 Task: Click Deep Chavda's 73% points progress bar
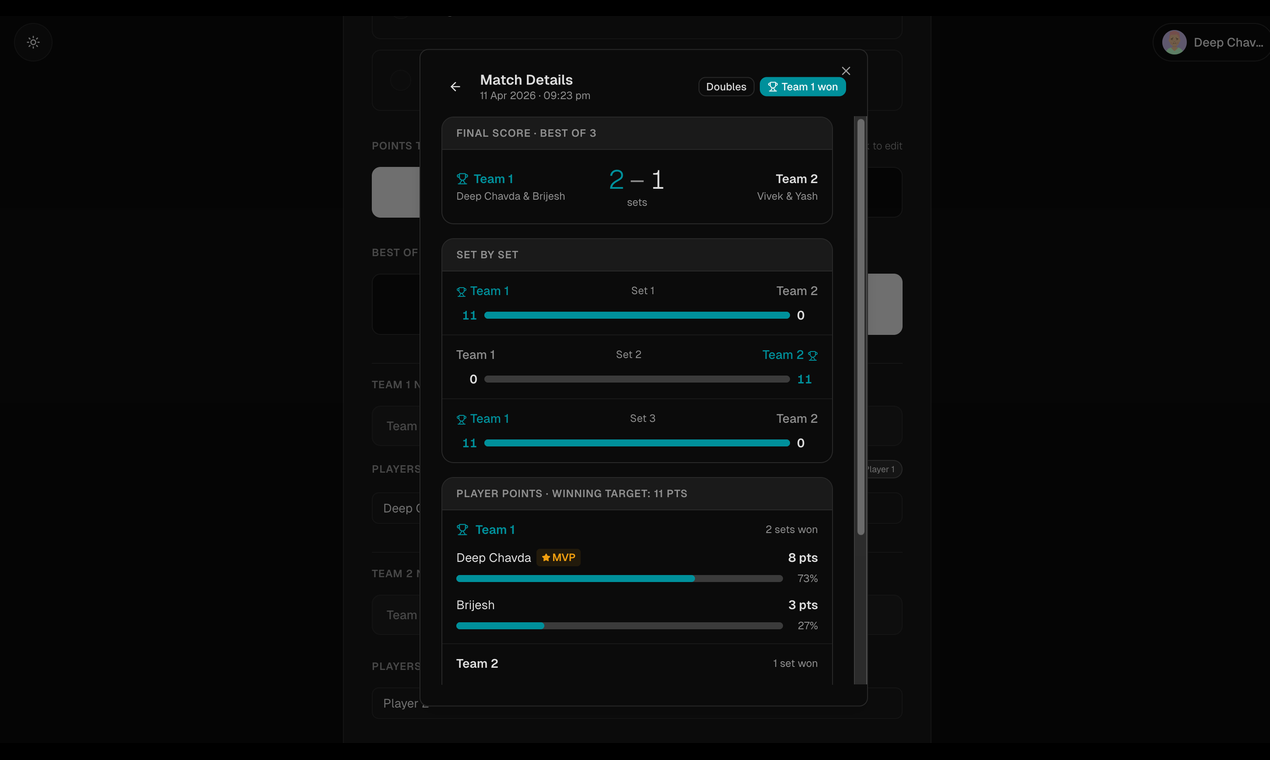coord(618,578)
